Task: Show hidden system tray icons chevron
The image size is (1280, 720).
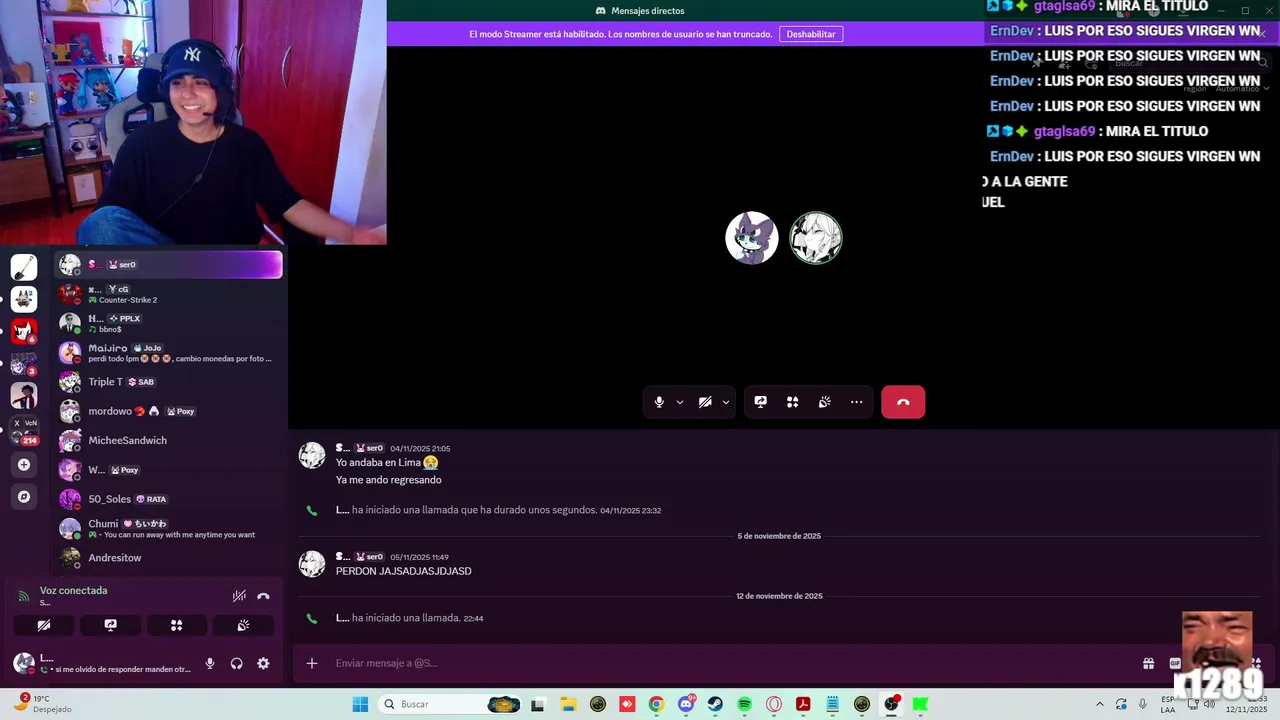Action: tap(1100, 704)
